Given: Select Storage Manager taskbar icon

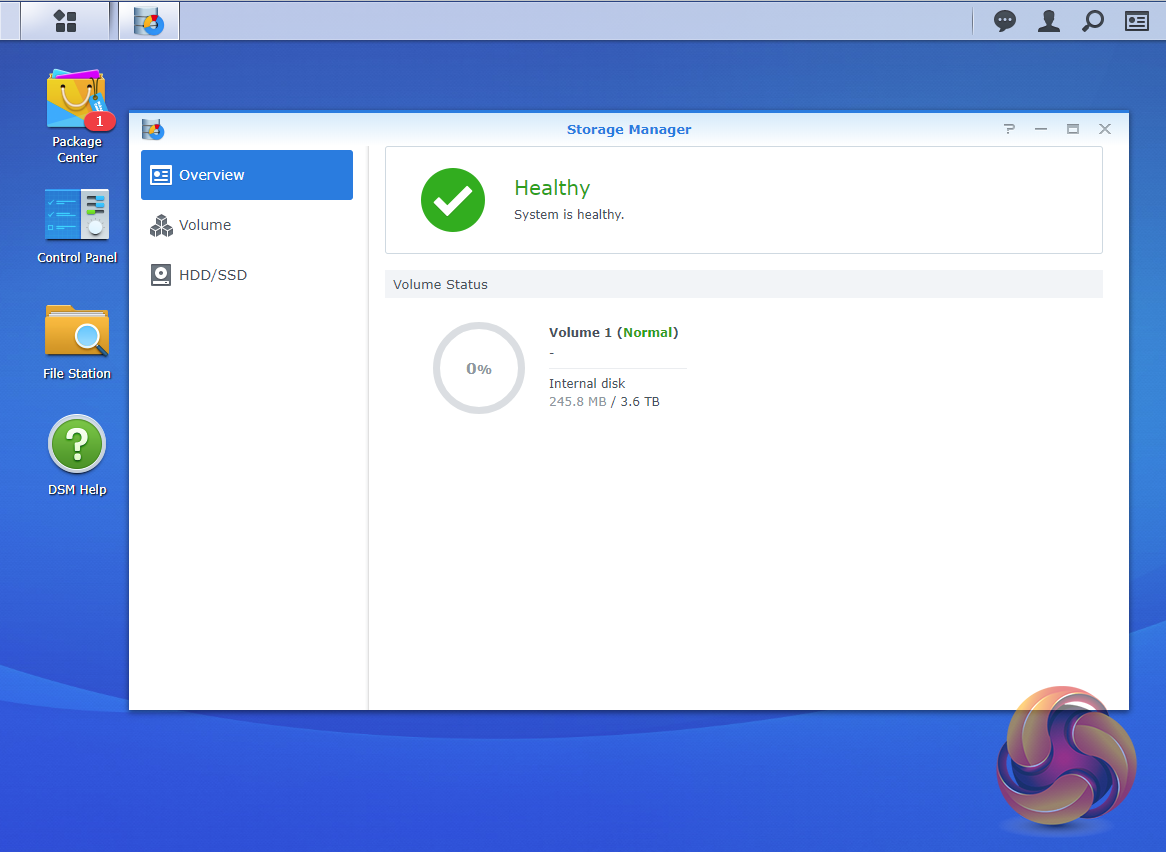Looking at the screenshot, I should click(x=149, y=21).
